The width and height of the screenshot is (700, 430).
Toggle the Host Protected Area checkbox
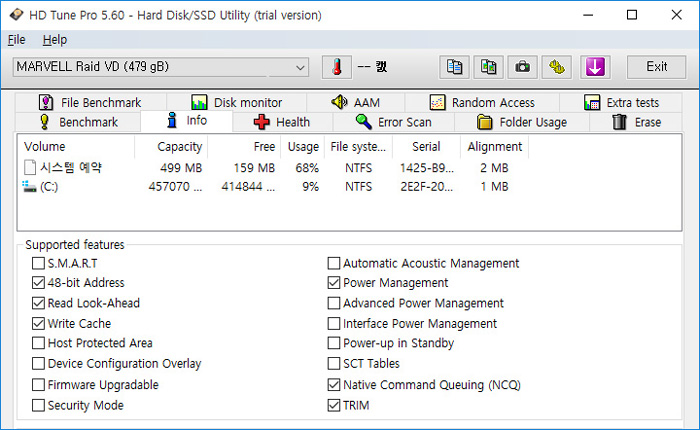click(38, 343)
